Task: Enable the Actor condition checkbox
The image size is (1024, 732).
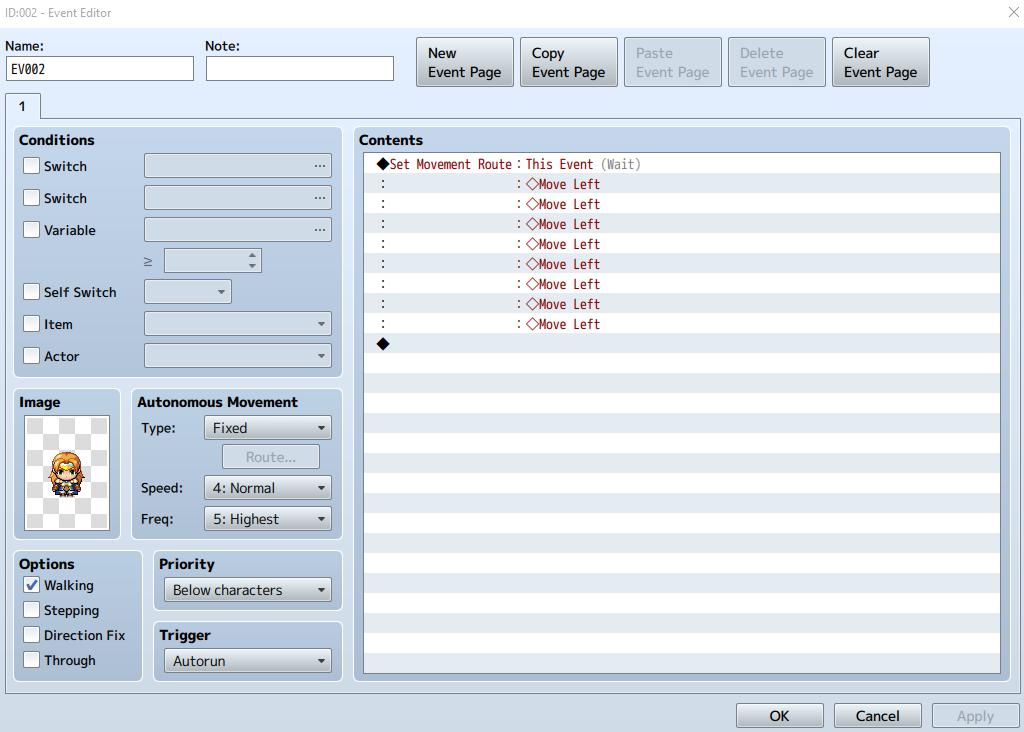Action: pyautogui.click(x=31, y=355)
